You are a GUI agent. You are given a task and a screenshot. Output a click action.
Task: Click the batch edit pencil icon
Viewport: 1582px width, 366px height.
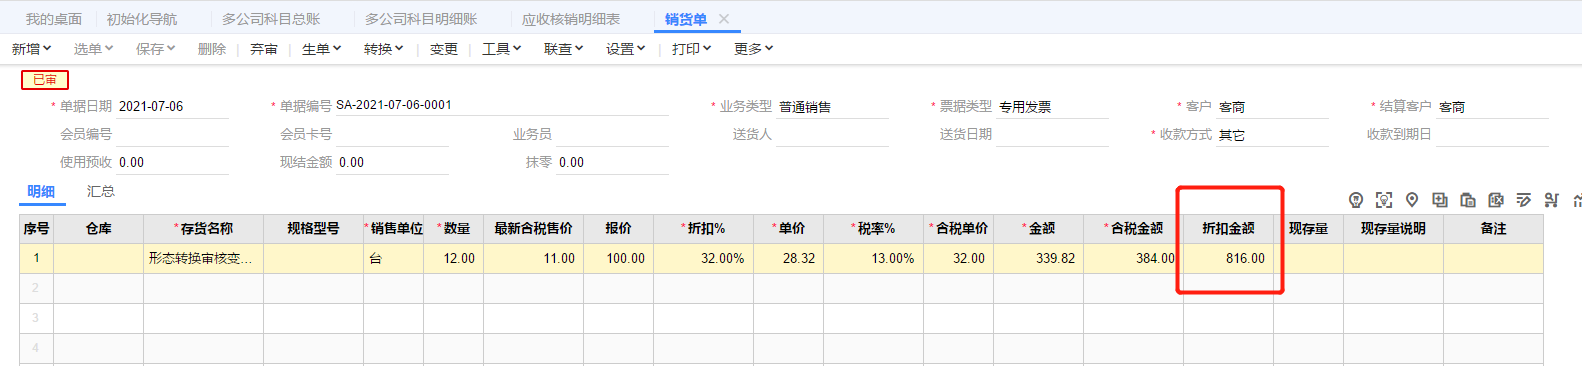tap(1524, 200)
